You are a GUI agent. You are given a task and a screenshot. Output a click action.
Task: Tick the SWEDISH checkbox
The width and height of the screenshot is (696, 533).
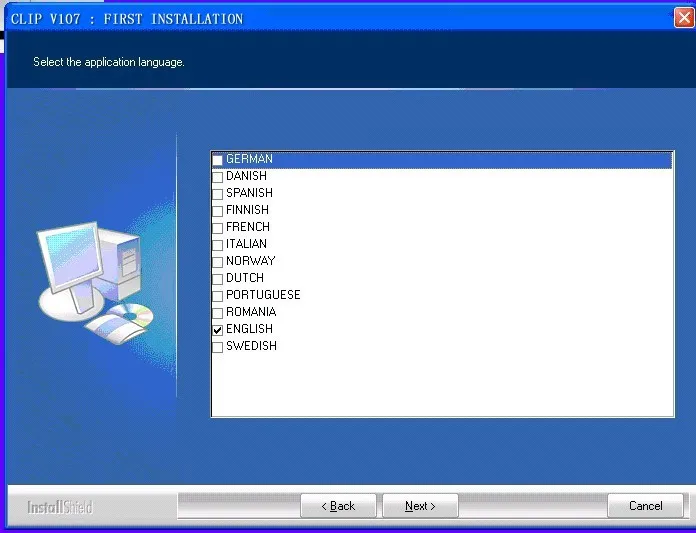click(218, 347)
